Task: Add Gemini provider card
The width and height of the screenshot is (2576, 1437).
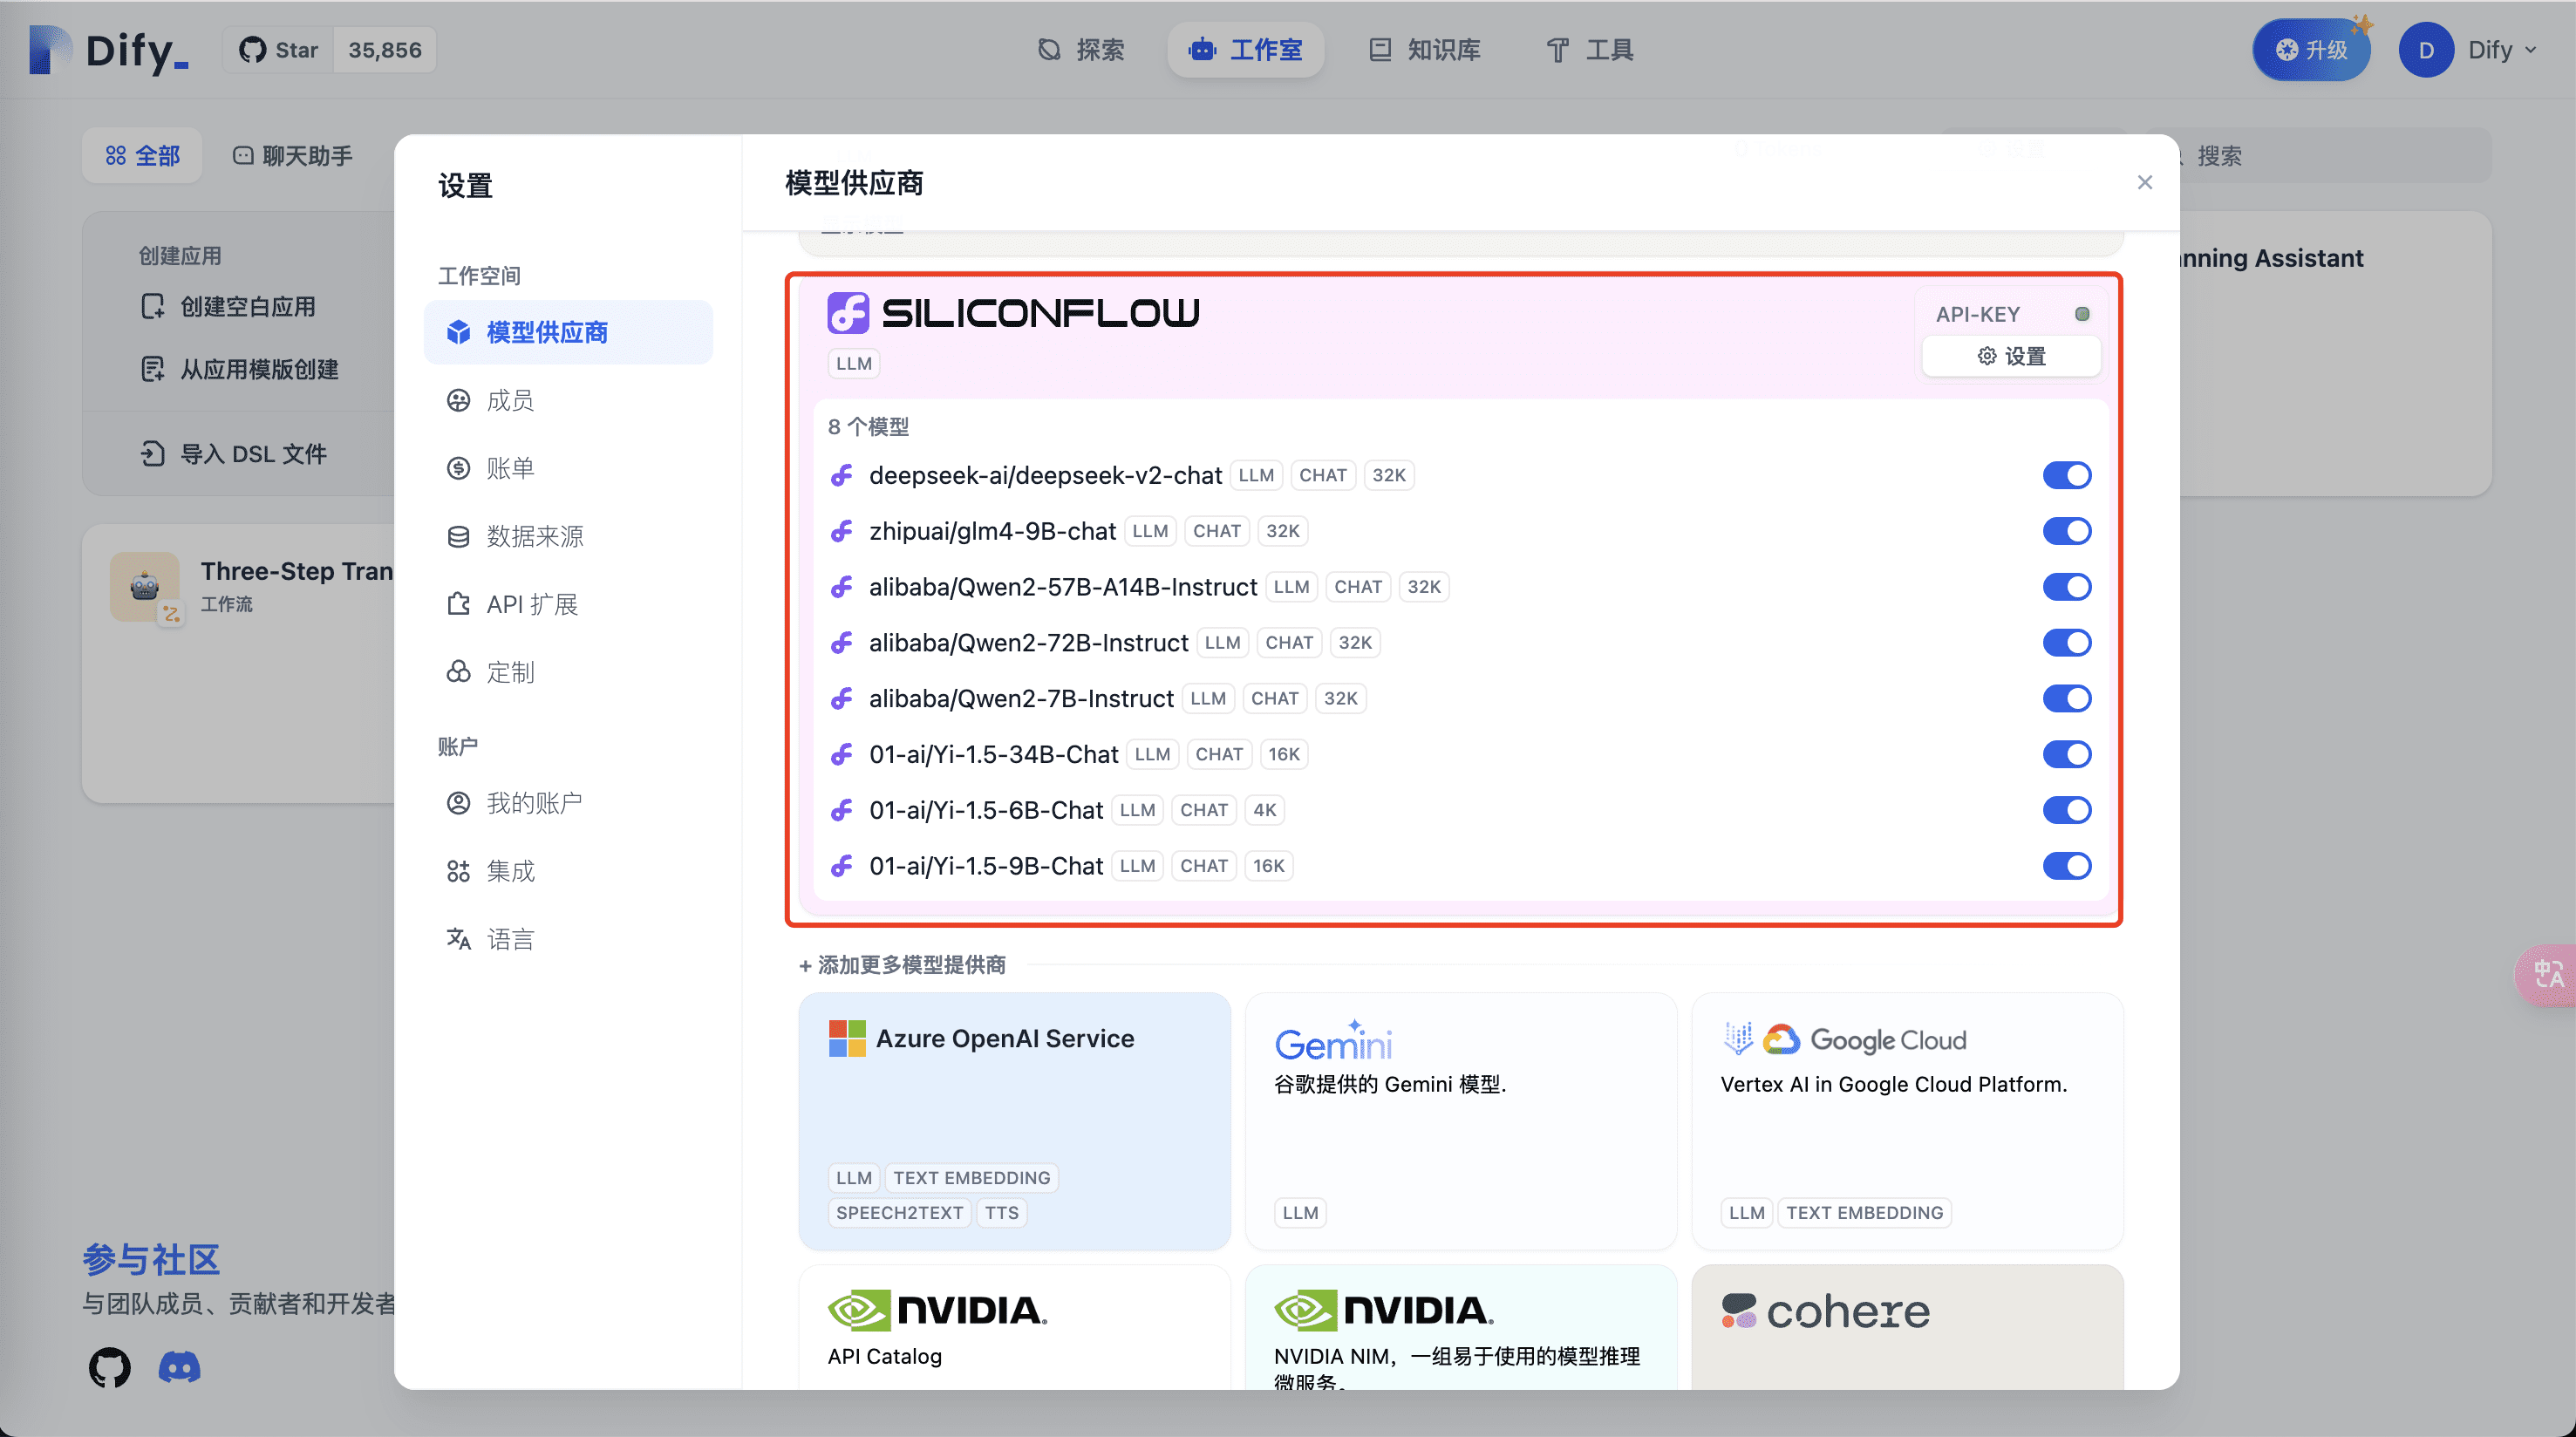Action: coord(1460,1121)
